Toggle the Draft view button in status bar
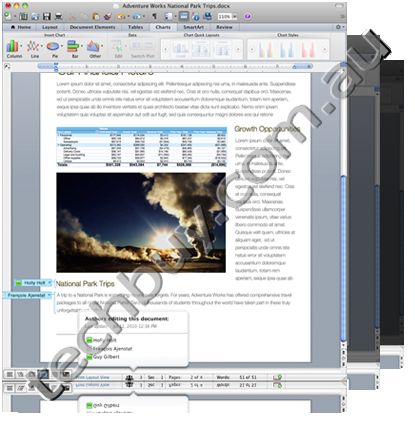This screenshot has width=415, height=430. 10,375
